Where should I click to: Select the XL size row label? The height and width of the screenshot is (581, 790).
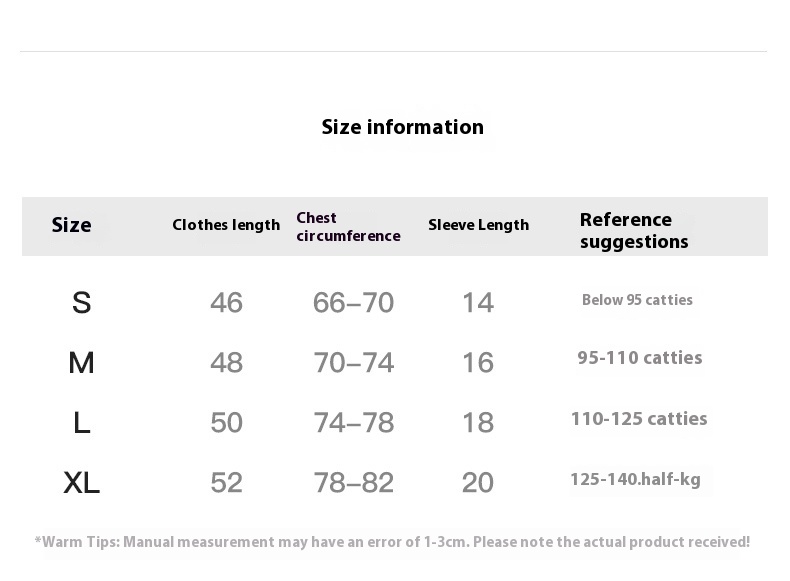point(81,483)
